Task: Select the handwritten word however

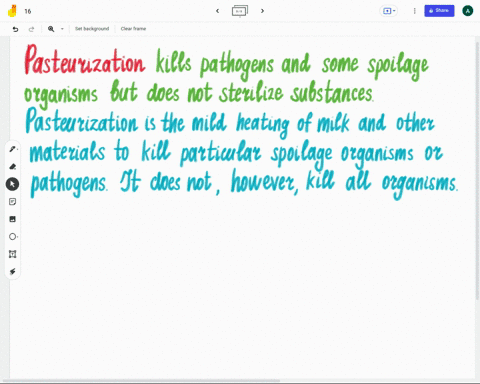Action: (x=264, y=182)
